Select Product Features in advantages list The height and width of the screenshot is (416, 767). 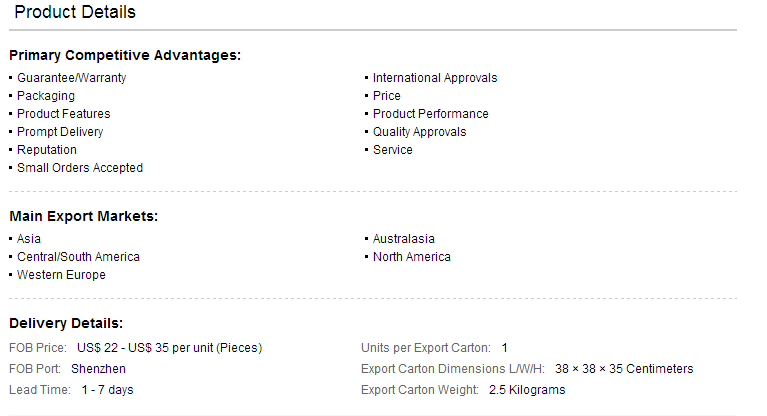[64, 114]
